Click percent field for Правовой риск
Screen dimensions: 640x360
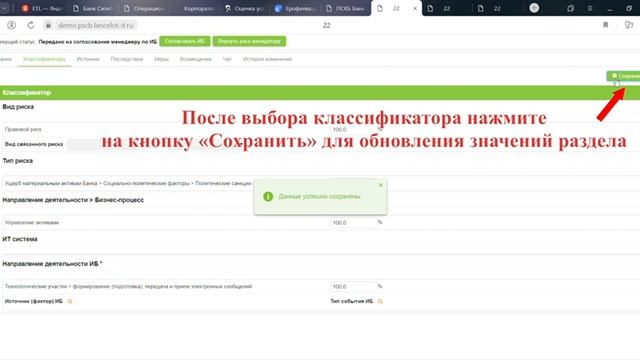353,129
